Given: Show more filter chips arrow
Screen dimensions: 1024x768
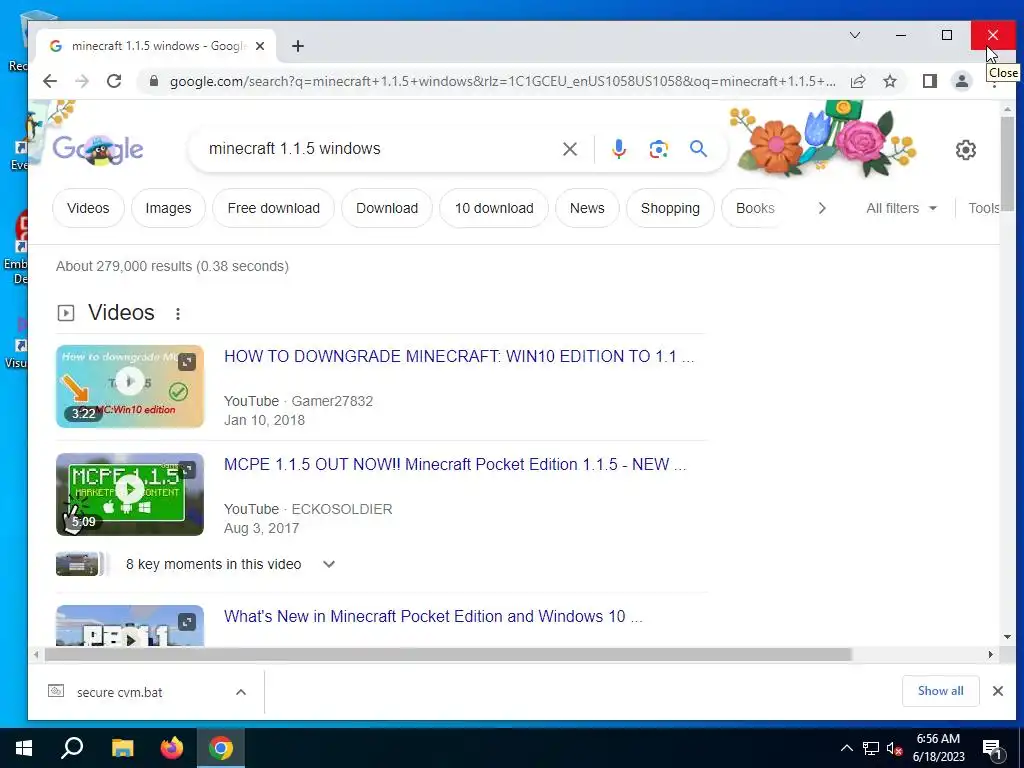Looking at the screenshot, I should 822,208.
